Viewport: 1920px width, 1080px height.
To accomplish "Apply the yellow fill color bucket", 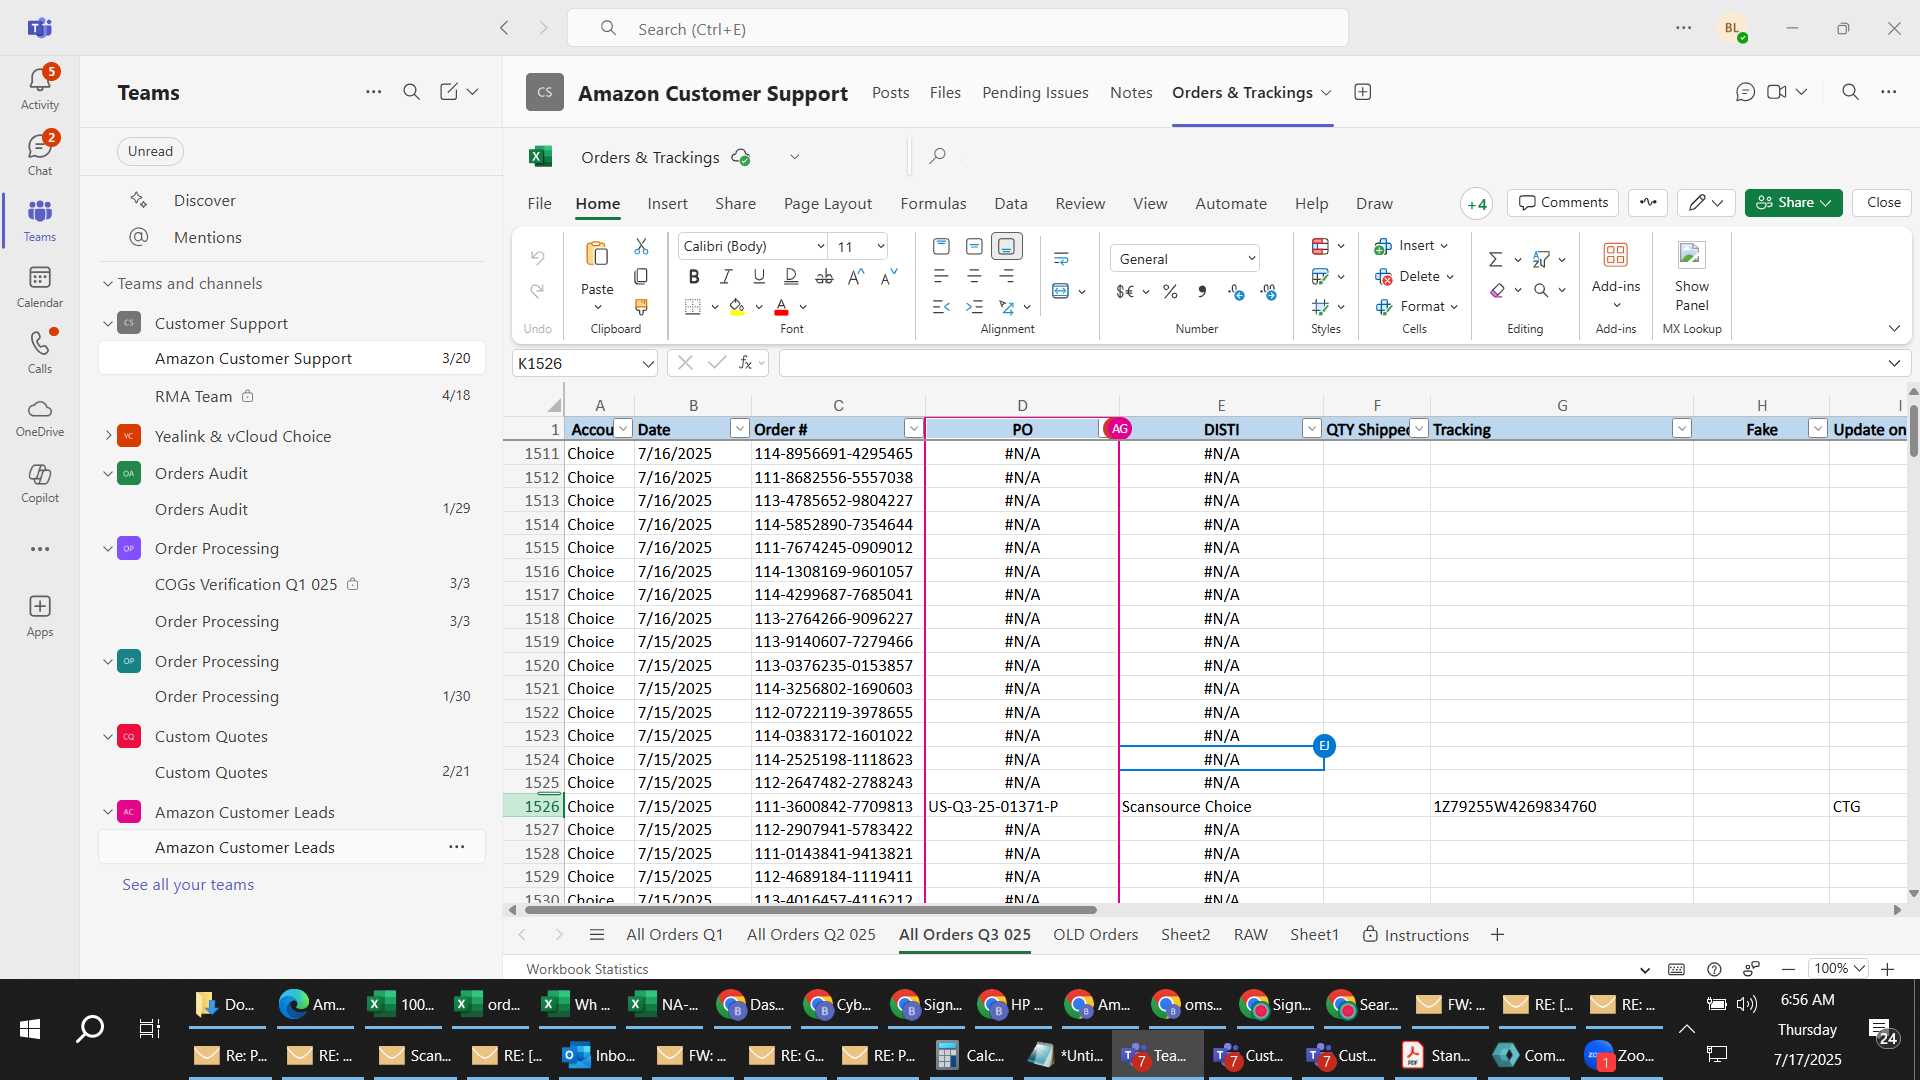I will (x=737, y=307).
